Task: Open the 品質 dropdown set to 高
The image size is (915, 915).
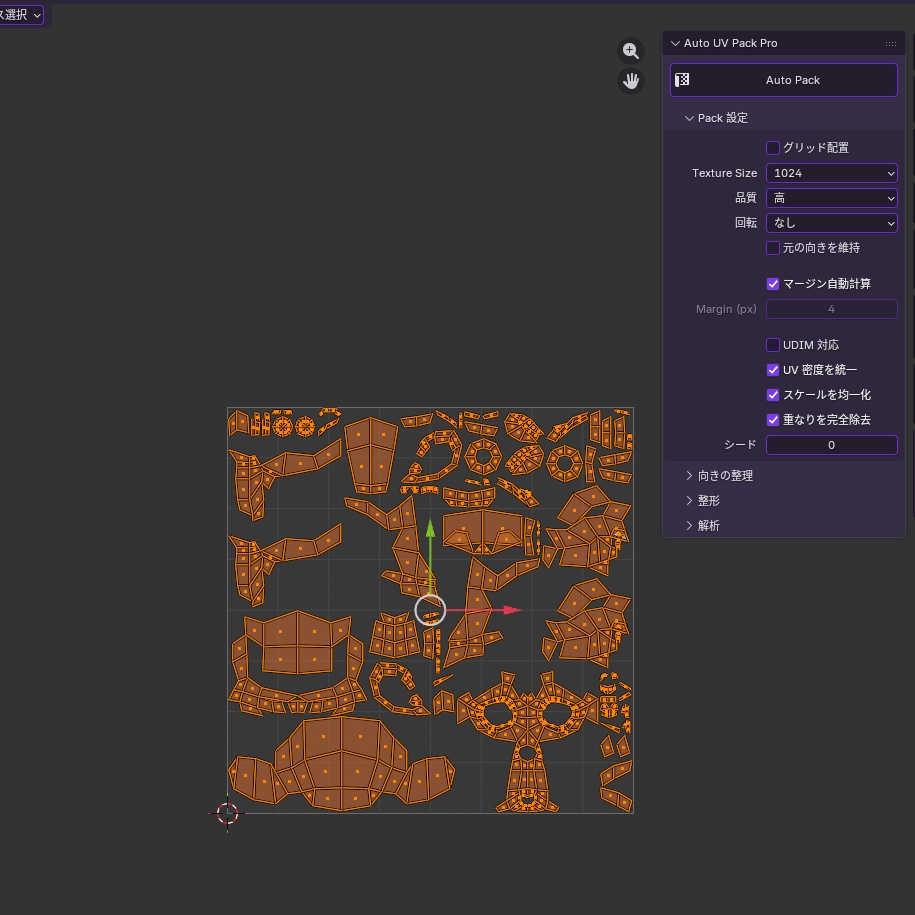Action: pyautogui.click(x=831, y=198)
